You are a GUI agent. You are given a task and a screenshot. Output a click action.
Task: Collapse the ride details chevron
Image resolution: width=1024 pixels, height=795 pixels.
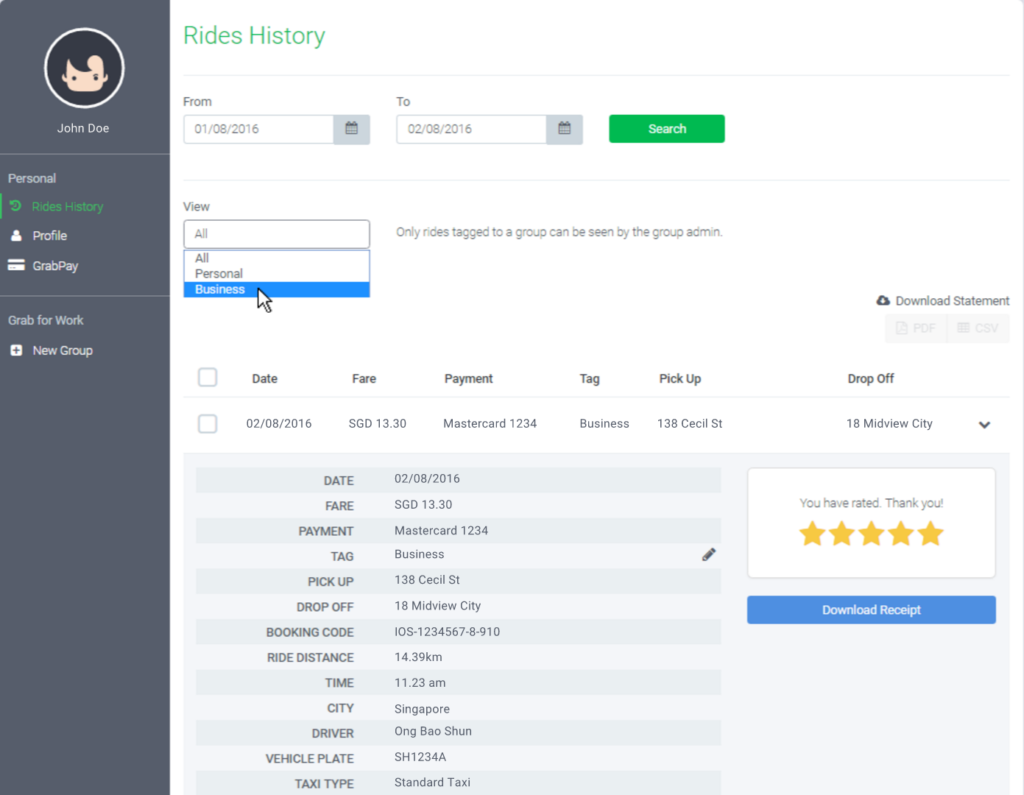[x=984, y=425]
